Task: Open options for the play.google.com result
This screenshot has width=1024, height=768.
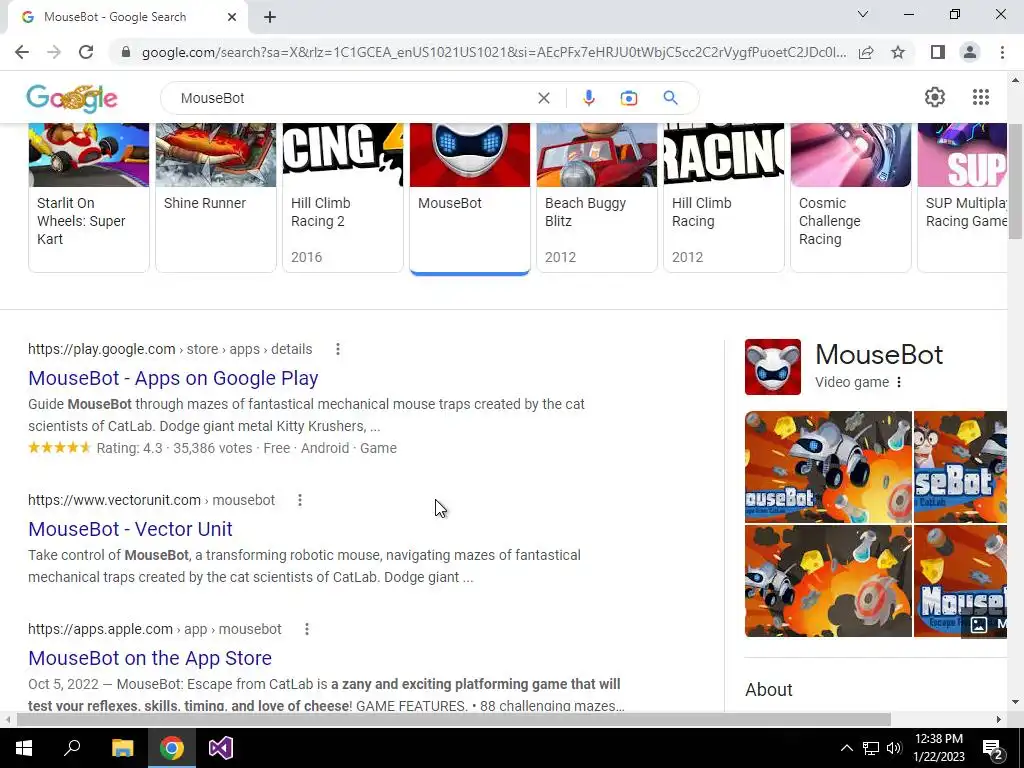Action: (338, 349)
